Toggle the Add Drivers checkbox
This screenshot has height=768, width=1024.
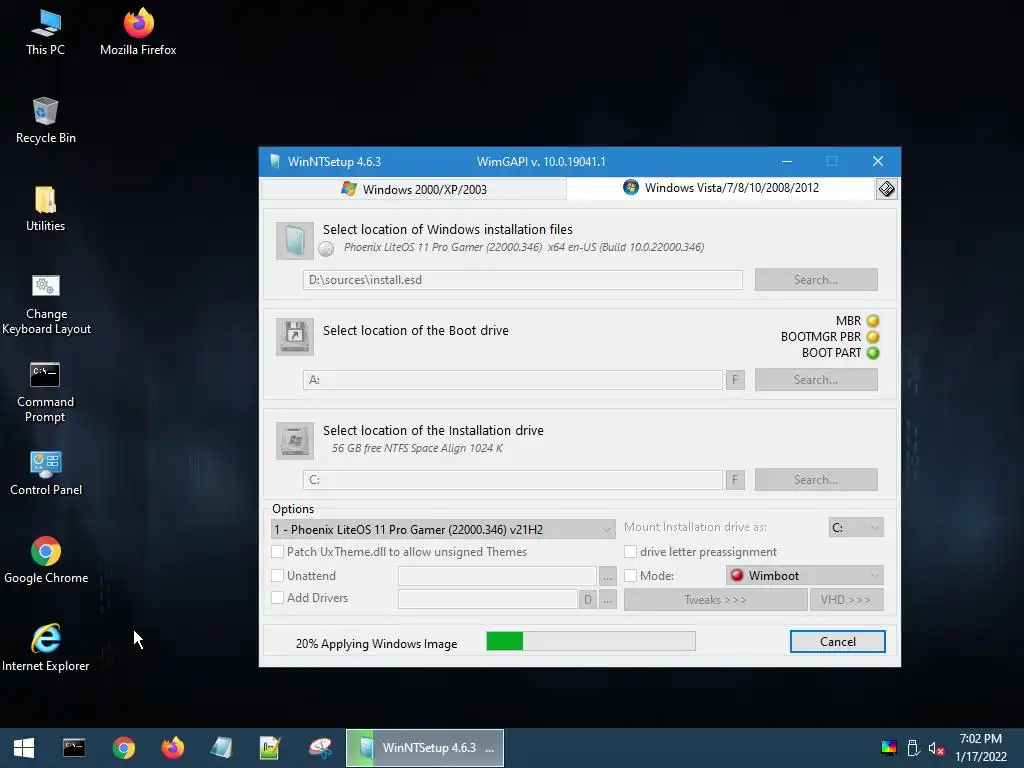278,598
